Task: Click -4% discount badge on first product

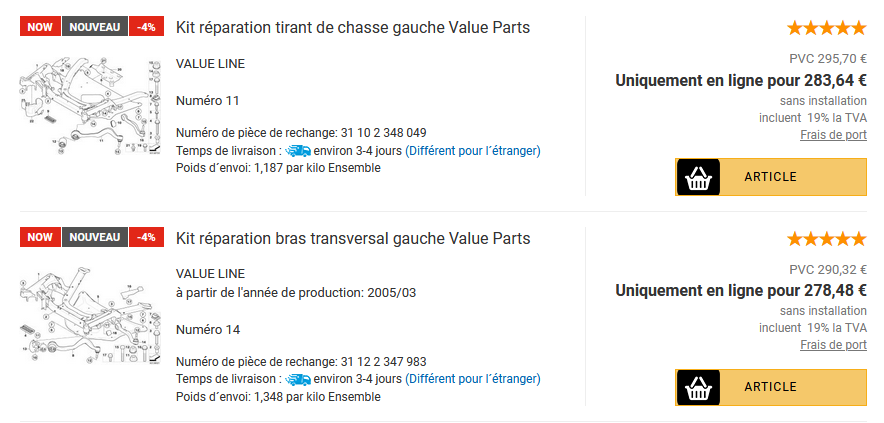Action: tap(147, 27)
